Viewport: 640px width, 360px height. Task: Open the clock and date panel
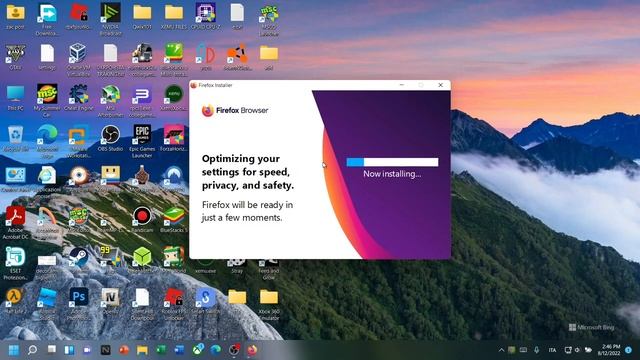pyautogui.click(x=609, y=350)
